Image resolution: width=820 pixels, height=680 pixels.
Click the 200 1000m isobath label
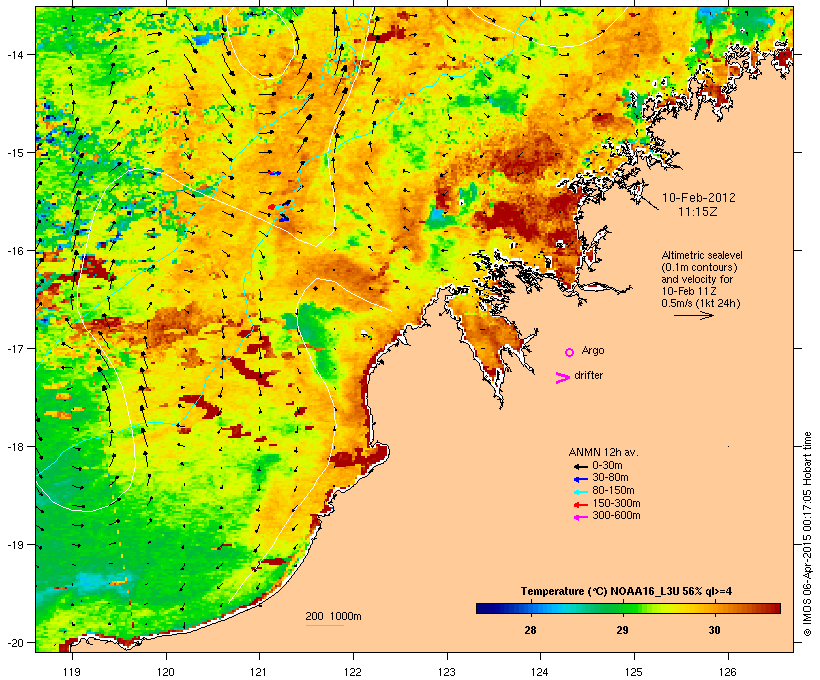coord(333,616)
